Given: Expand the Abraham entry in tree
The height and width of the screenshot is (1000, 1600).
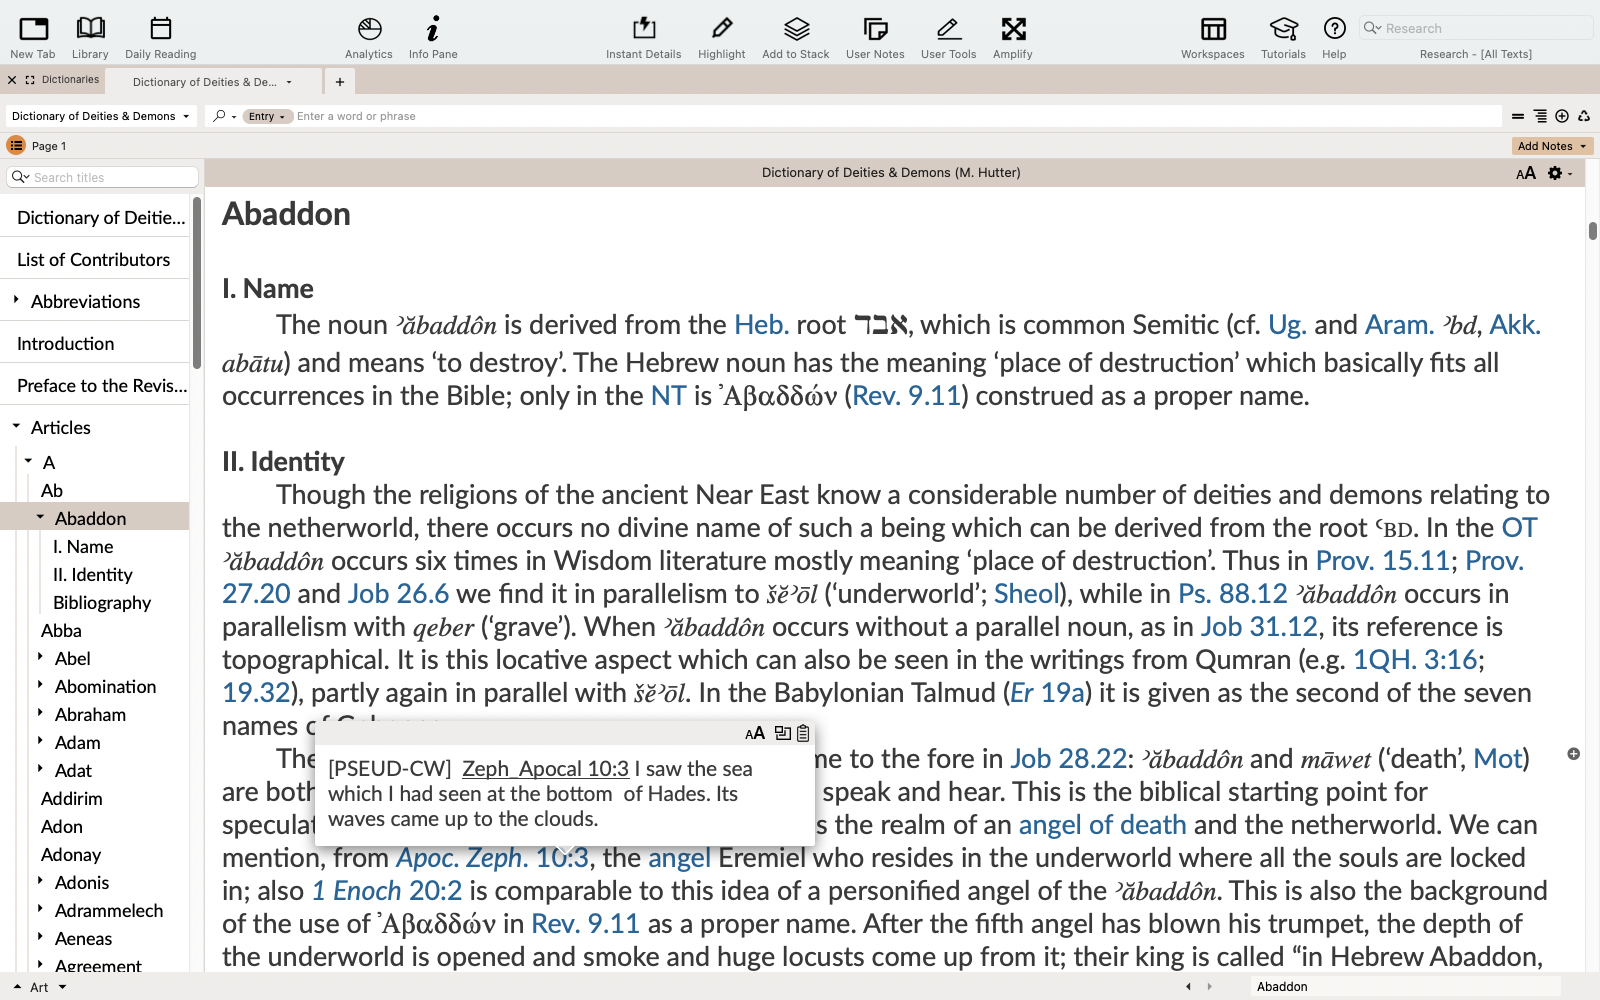Looking at the screenshot, I should (40, 714).
